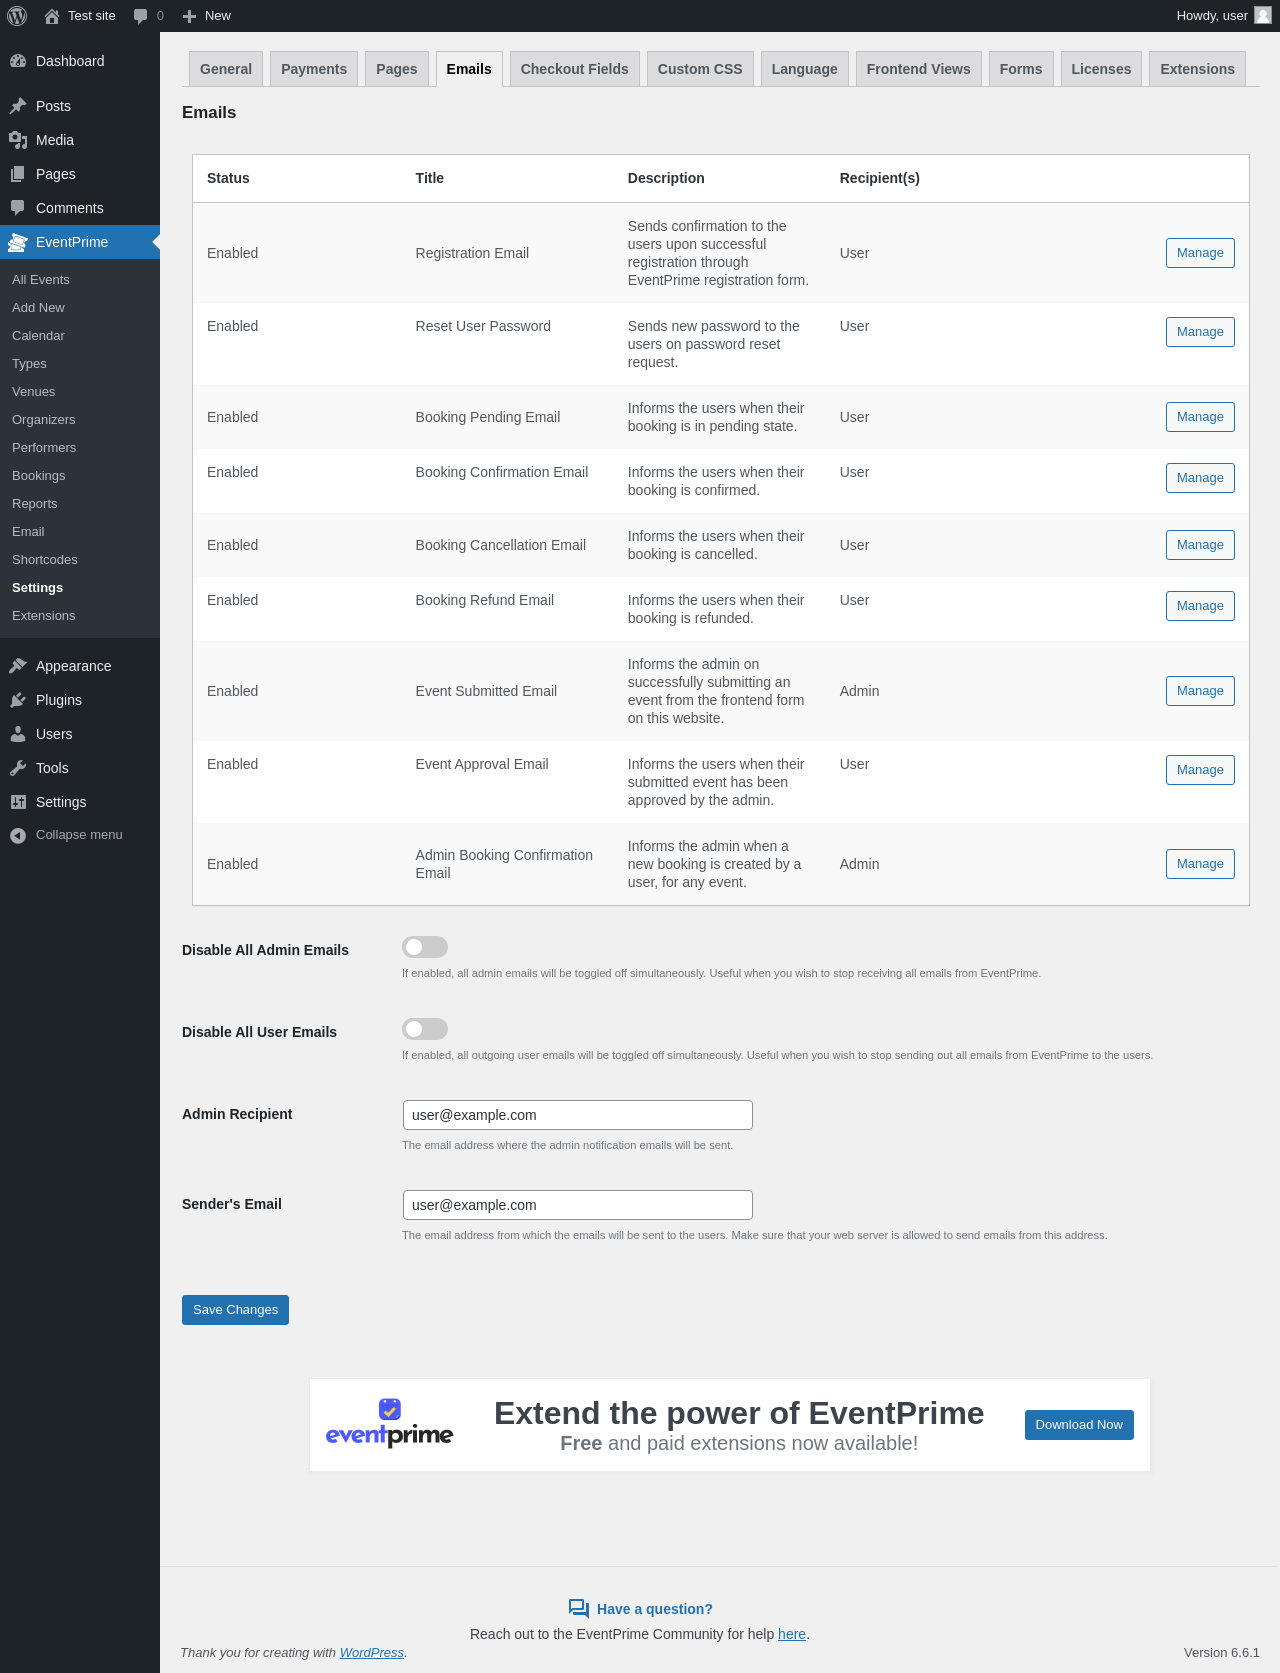Viewport: 1280px width, 1673px height.
Task: Open the Test site home icon
Action: [x=52, y=16]
